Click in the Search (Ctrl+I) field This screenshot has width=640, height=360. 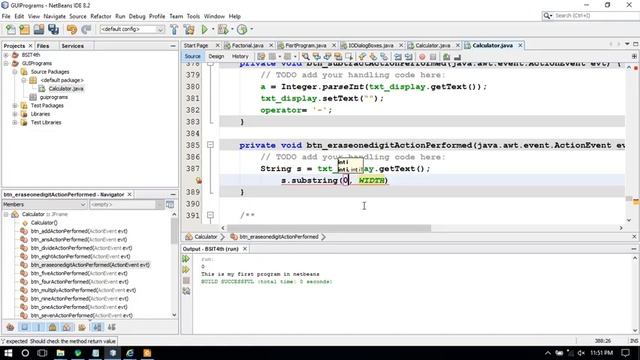[x=595, y=16]
